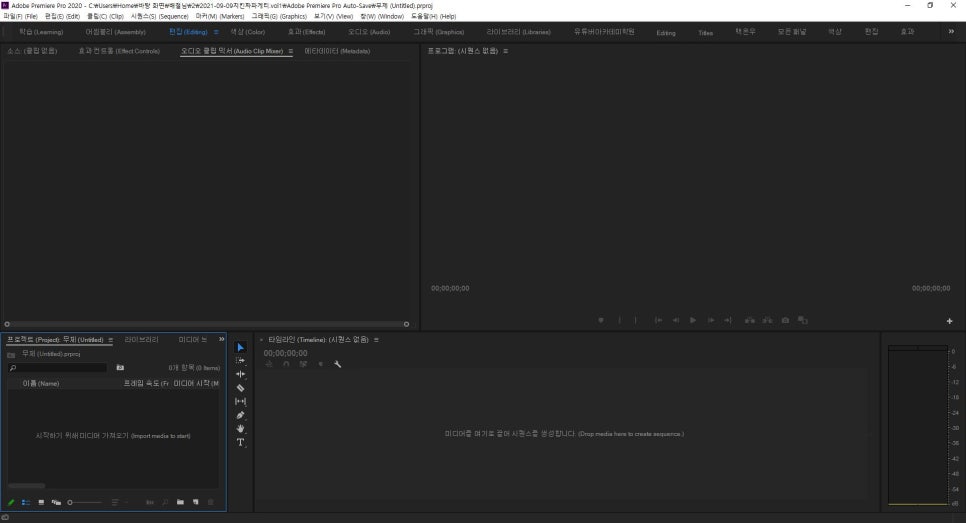
Task: Click the Export Frame camera icon
Action: pyautogui.click(x=785, y=320)
